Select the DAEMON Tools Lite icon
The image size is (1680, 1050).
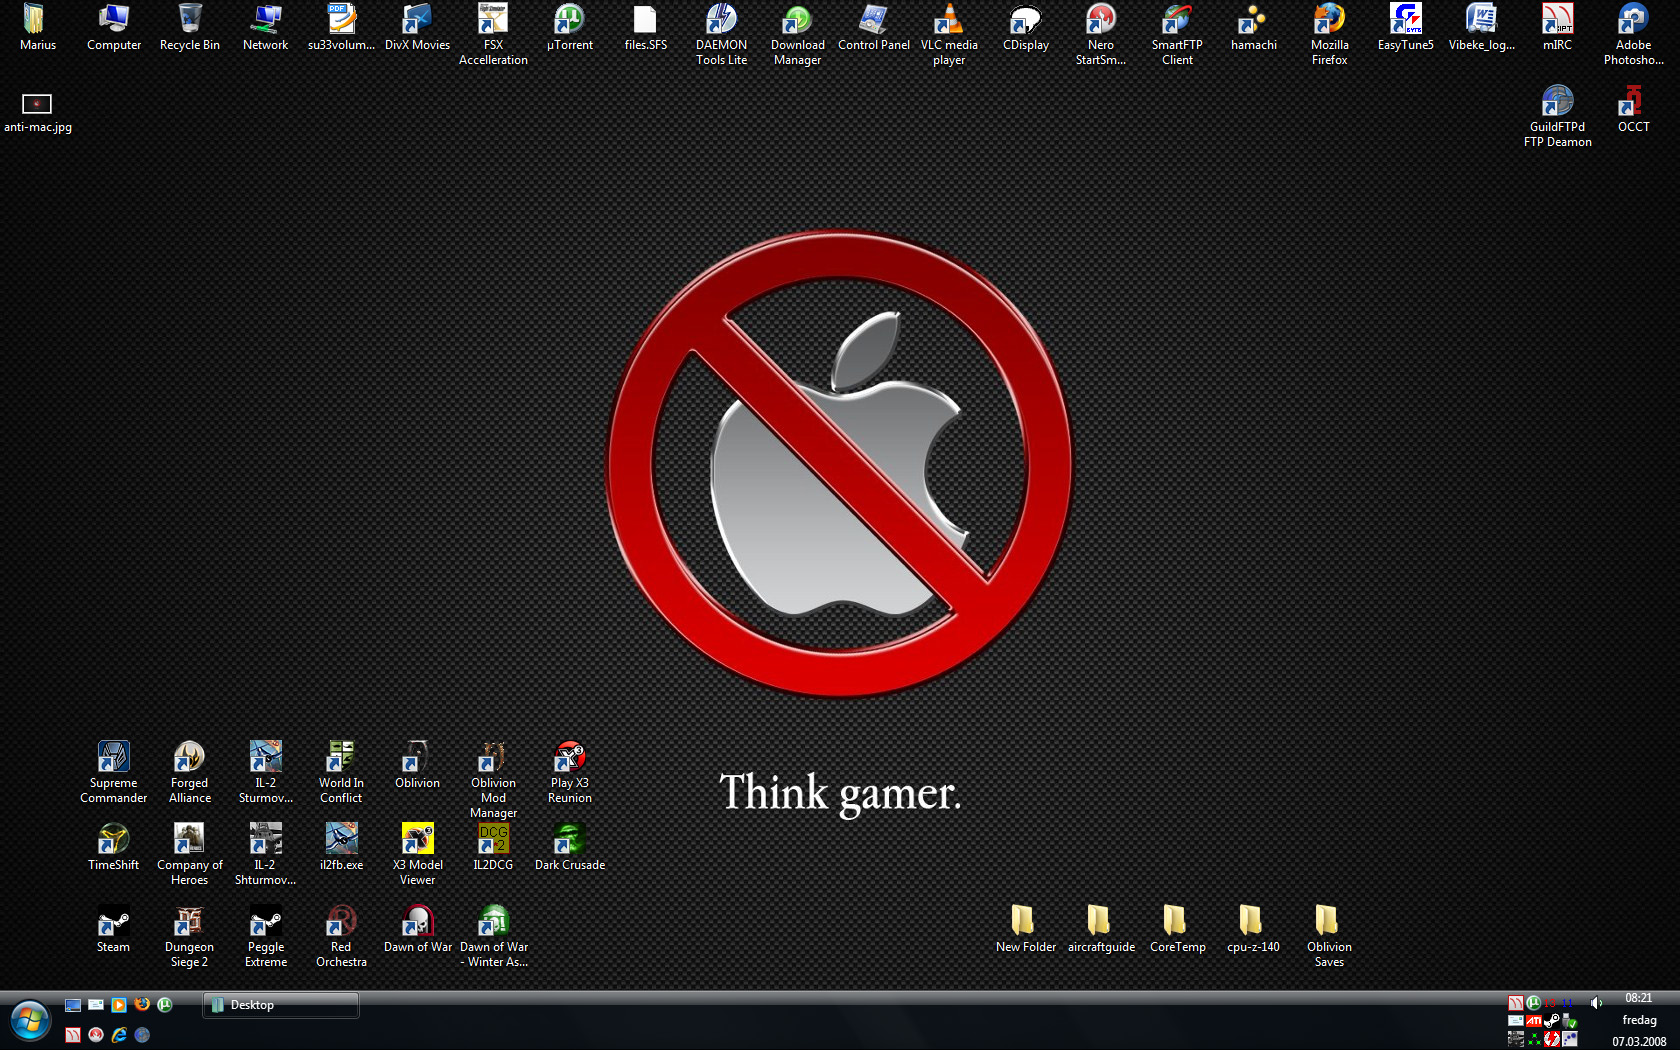pyautogui.click(x=721, y=20)
